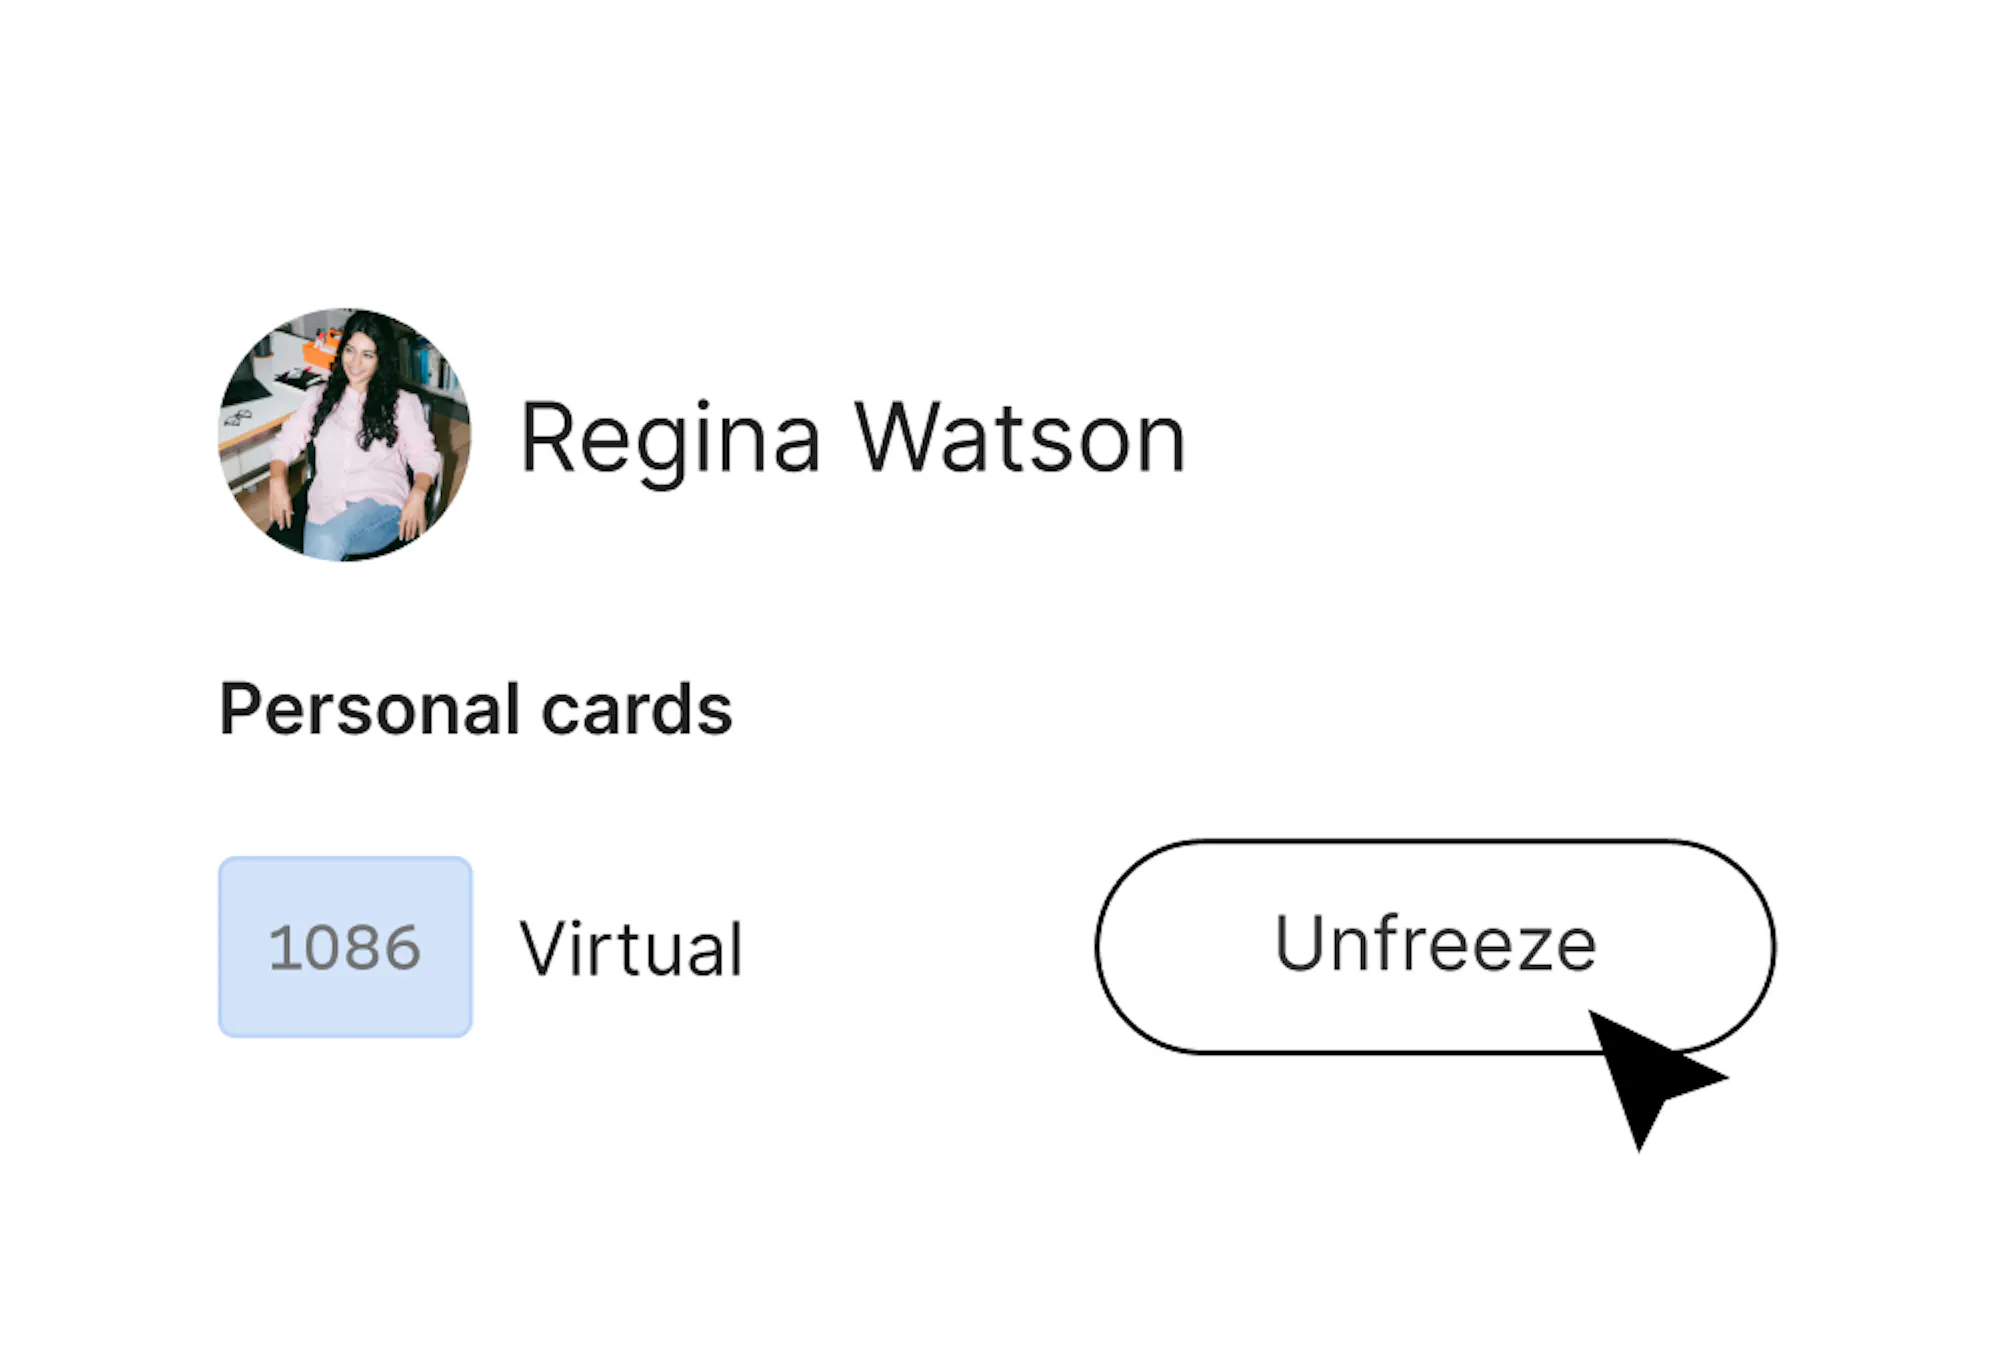Click the Regina Watson name text

pyautogui.click(x=853, y=438)
